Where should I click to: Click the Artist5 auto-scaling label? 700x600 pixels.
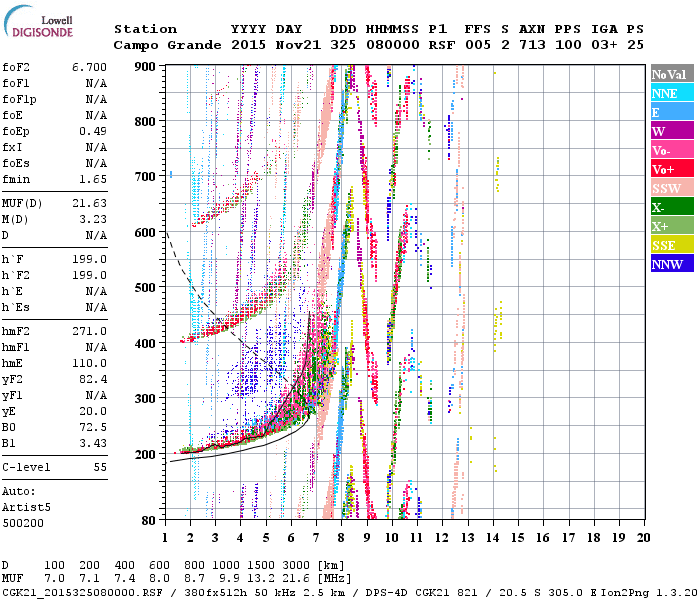26,508
